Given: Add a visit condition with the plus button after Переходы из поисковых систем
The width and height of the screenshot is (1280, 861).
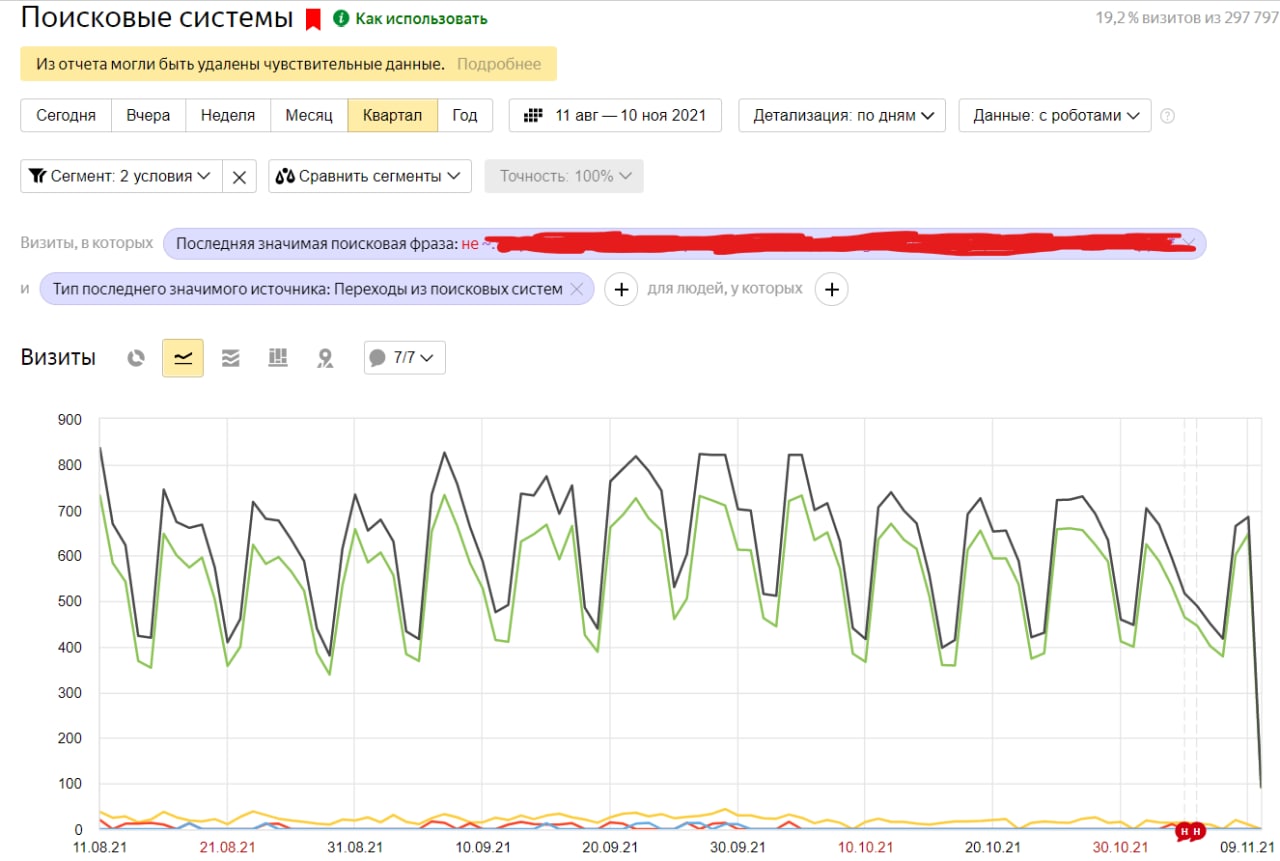Looking at the screenshot, I should (x=621, y=289).
